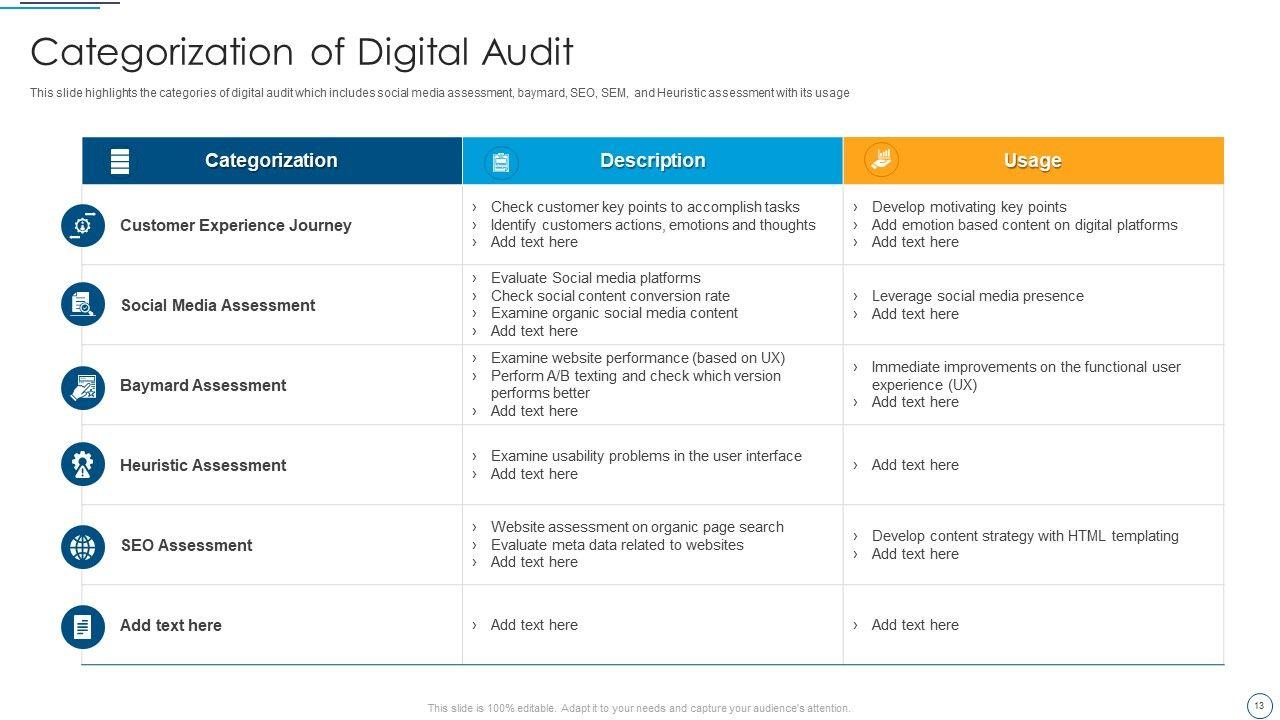Viewport: 1280px width, 720px height.
Task: Click the 'Description' column header
Action: pos(652,161)
